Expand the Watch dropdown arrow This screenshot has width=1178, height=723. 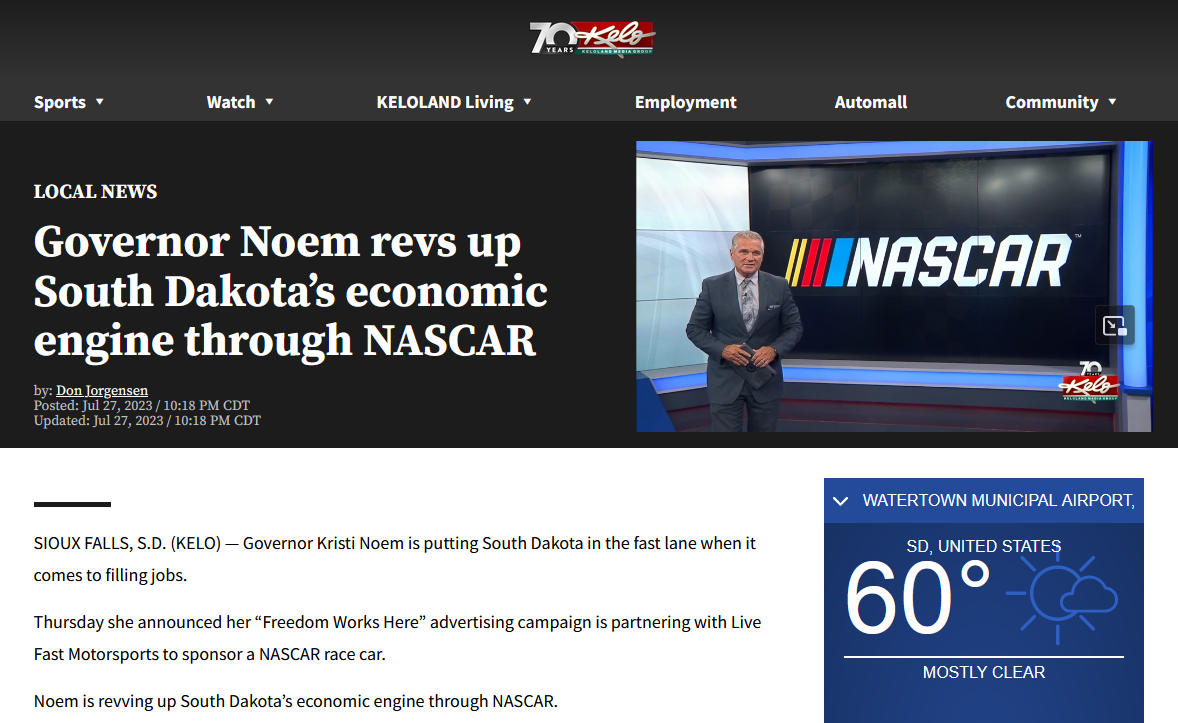(269, 101)
